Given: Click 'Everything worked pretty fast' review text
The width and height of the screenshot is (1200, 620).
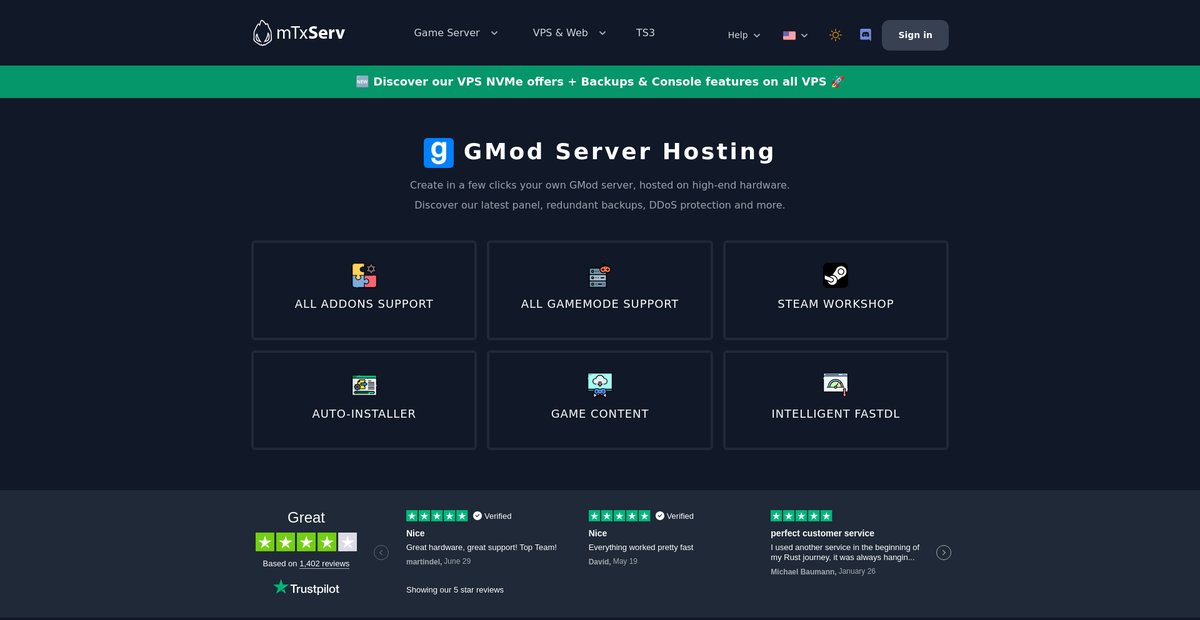Looking at the screenshot, I should 641,548.
